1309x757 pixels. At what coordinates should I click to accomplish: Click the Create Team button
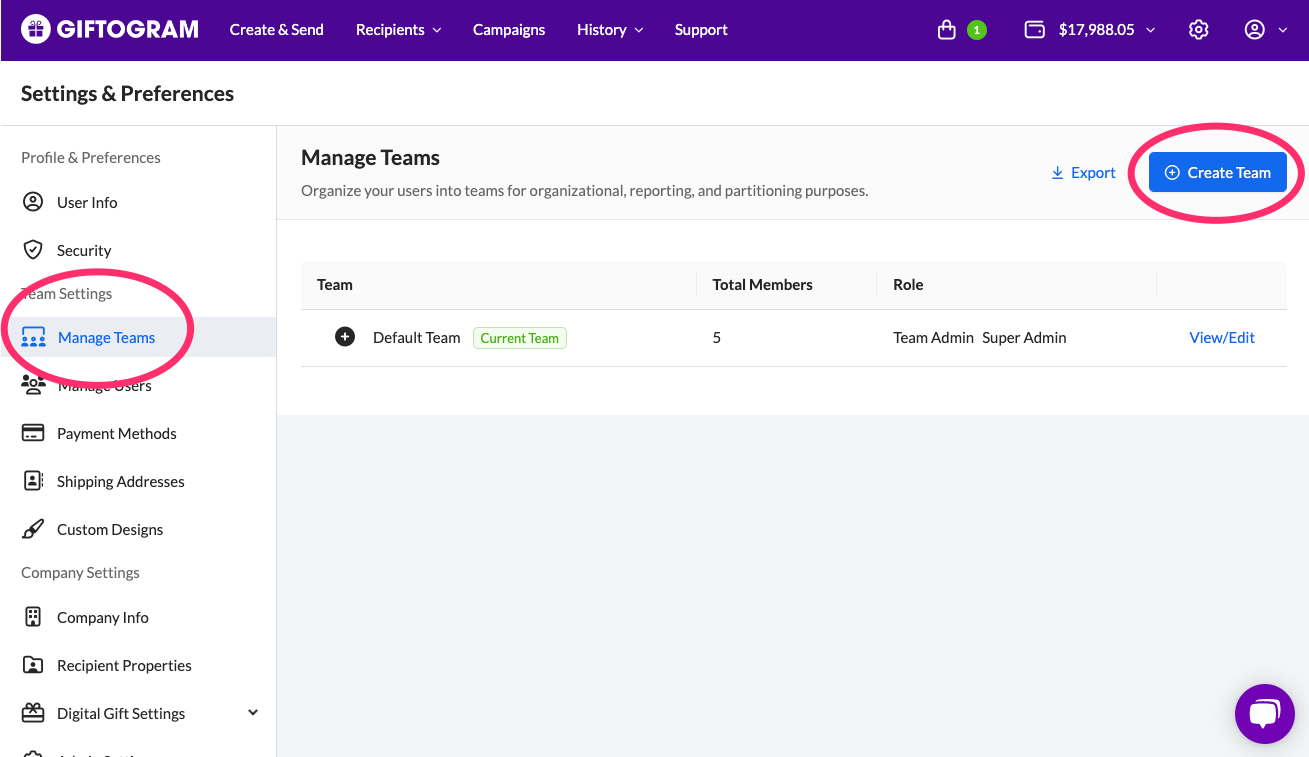[1217, 172]
